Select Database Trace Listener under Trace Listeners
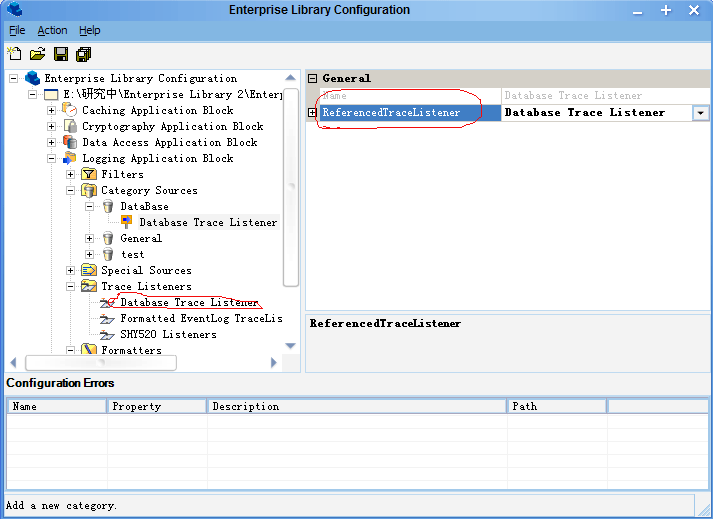 point(189,302)
